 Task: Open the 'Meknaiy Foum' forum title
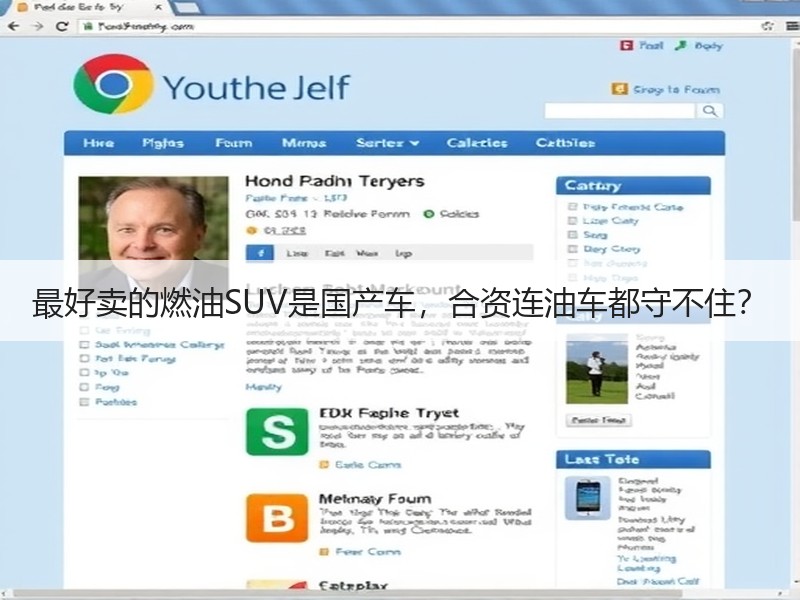click(375, 498)
